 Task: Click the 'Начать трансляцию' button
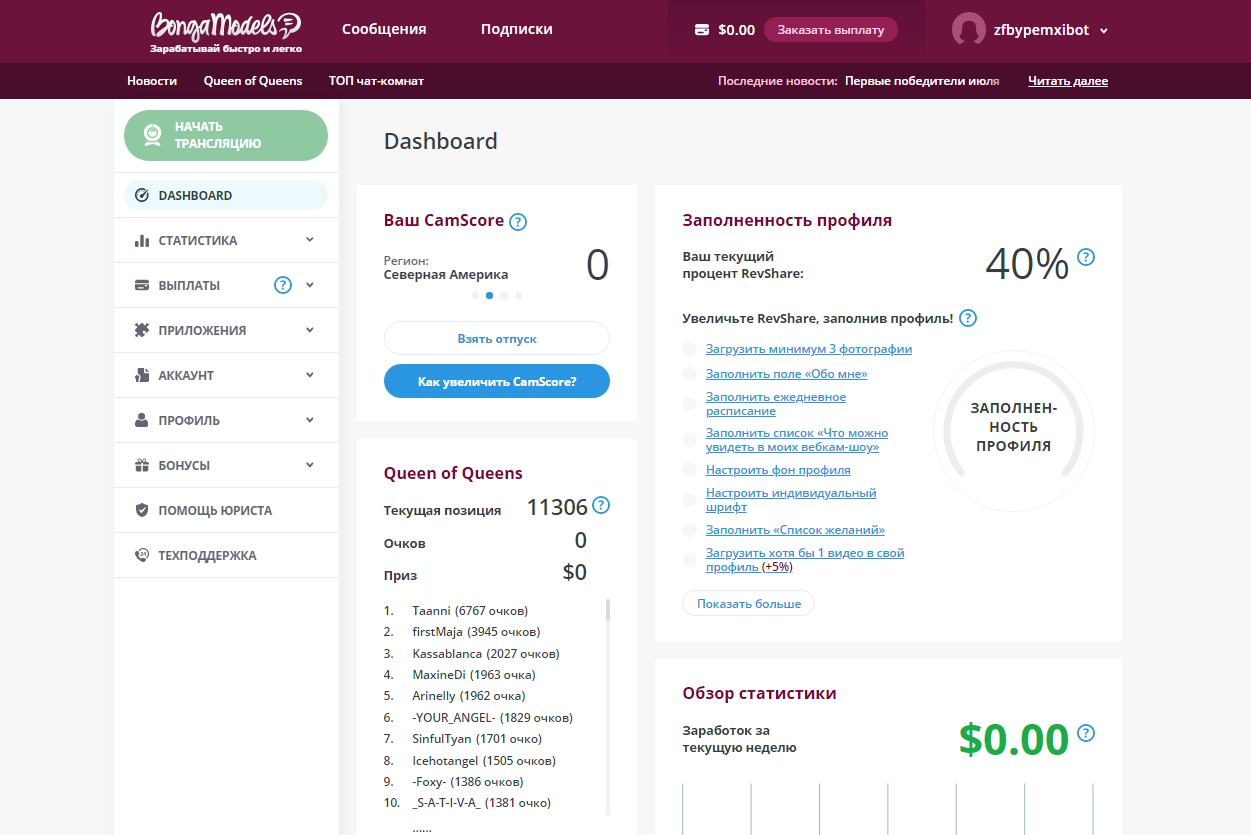[226, 135]
